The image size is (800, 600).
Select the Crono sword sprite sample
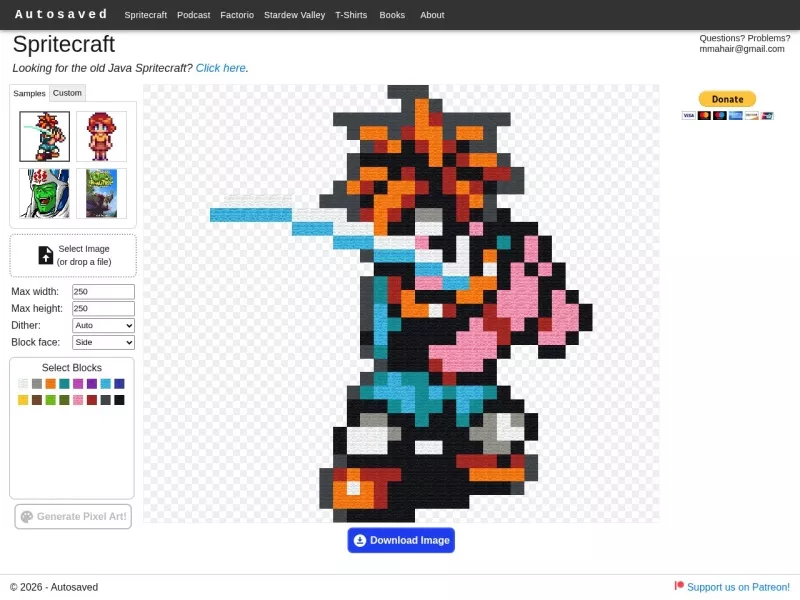tap(44, 137)
